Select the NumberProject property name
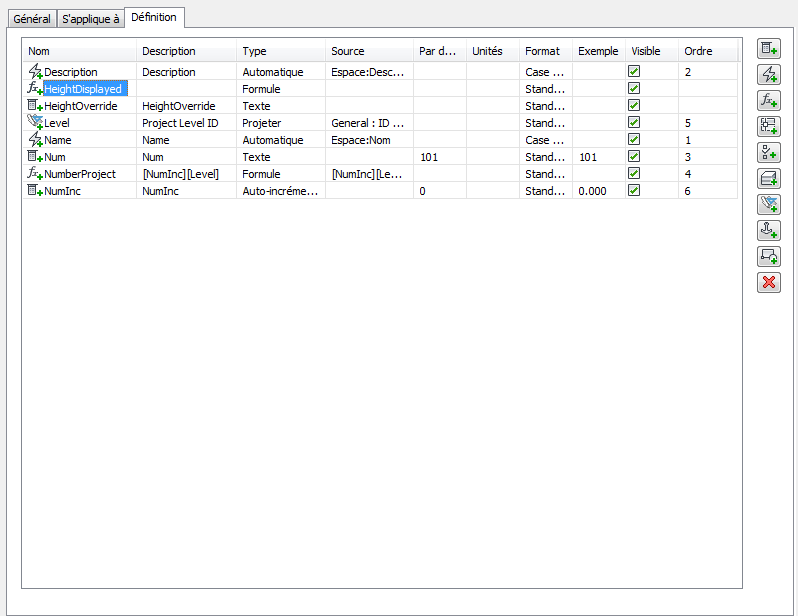 click(80, 174)
